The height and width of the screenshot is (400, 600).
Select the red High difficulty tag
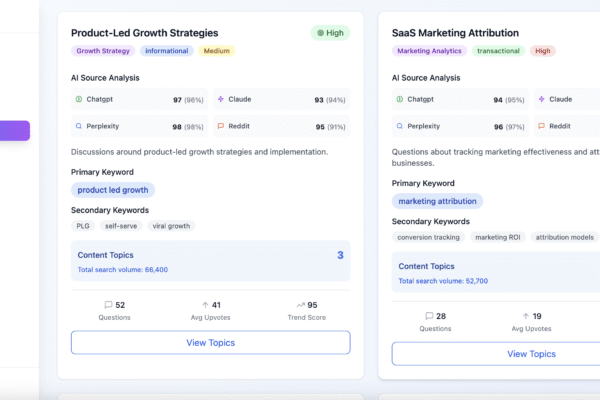[x=543, y=51]
